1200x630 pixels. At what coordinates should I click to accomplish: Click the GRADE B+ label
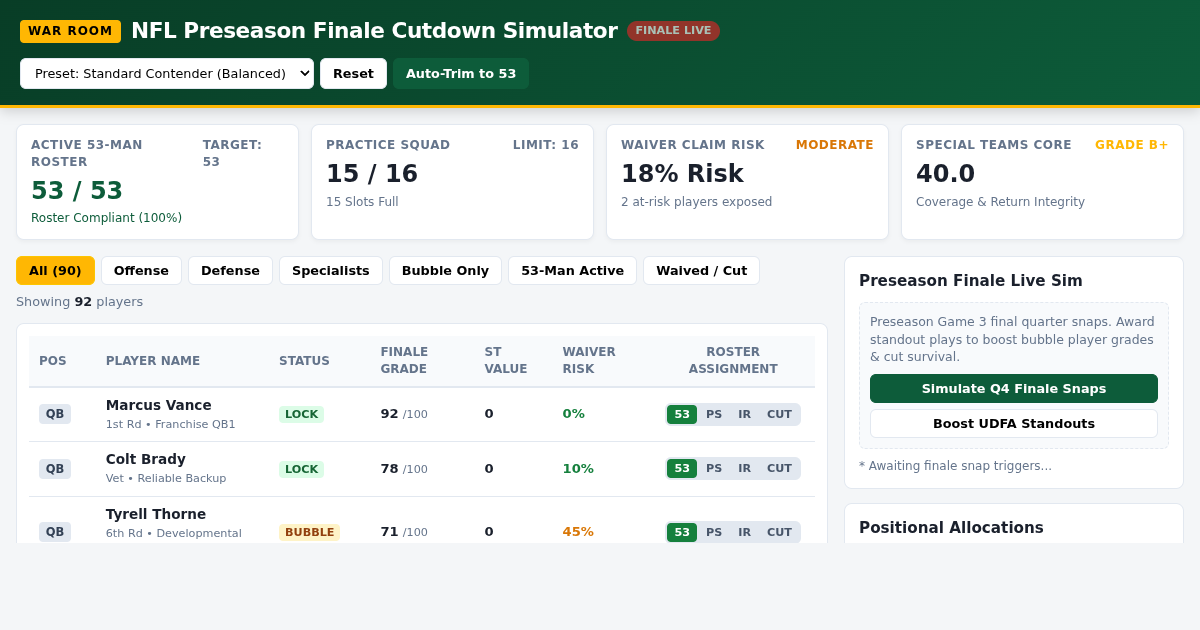(x=1132, y=145)
